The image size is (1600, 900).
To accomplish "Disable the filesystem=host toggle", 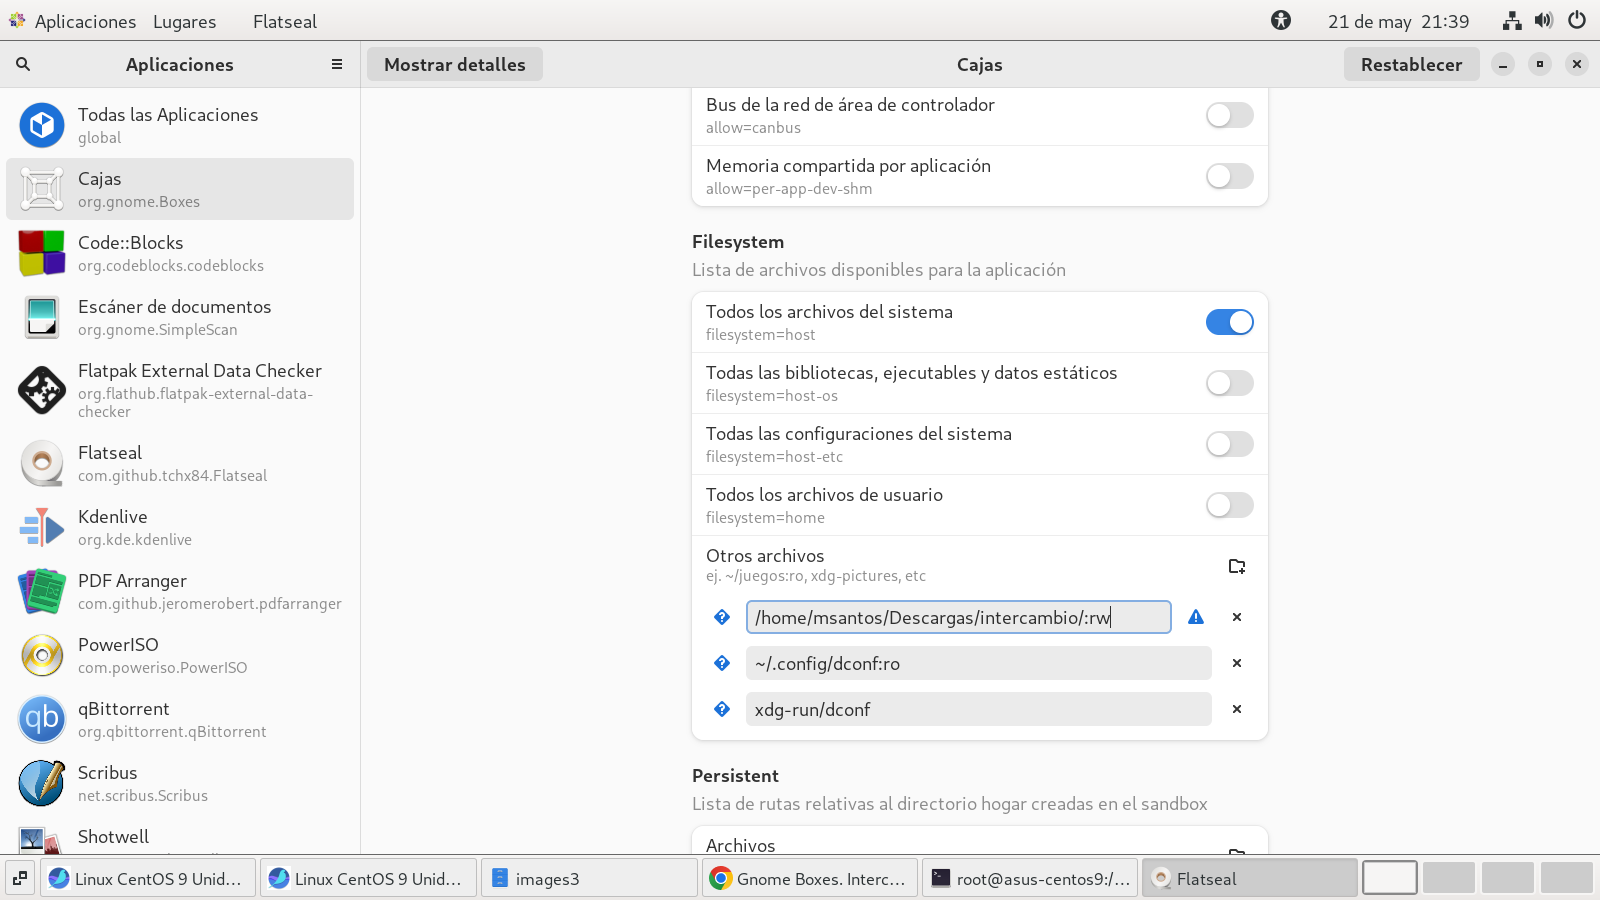I will click(x=1229, y=322).
